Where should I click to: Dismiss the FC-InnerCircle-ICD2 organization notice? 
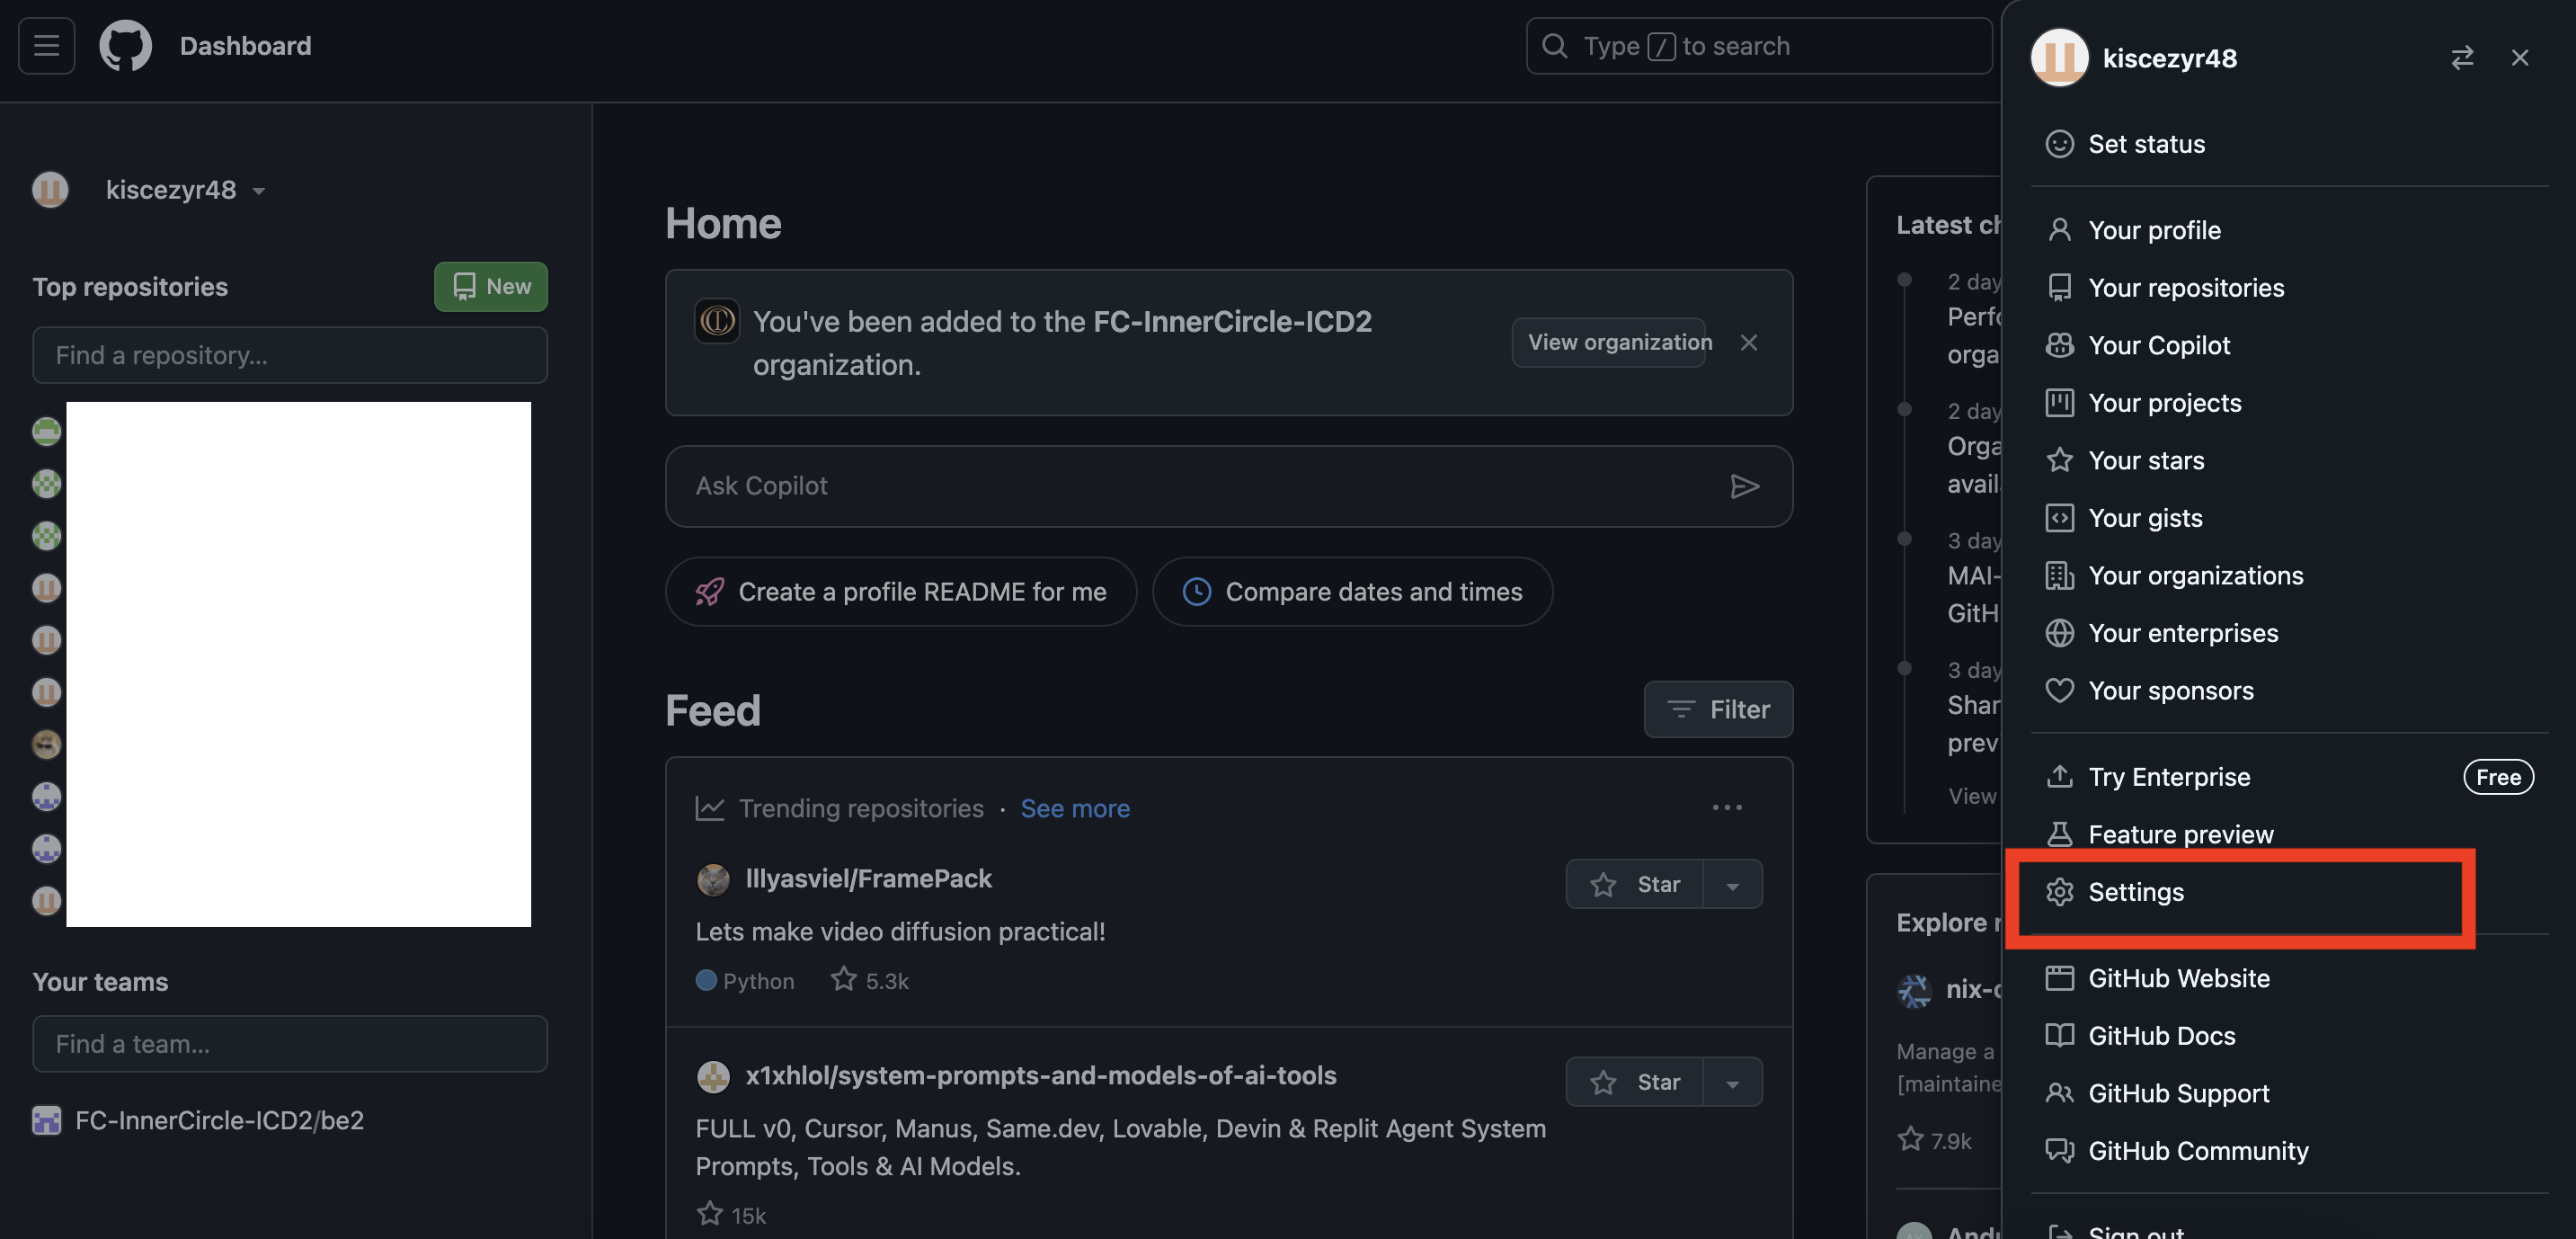(x=1748, y=343)
